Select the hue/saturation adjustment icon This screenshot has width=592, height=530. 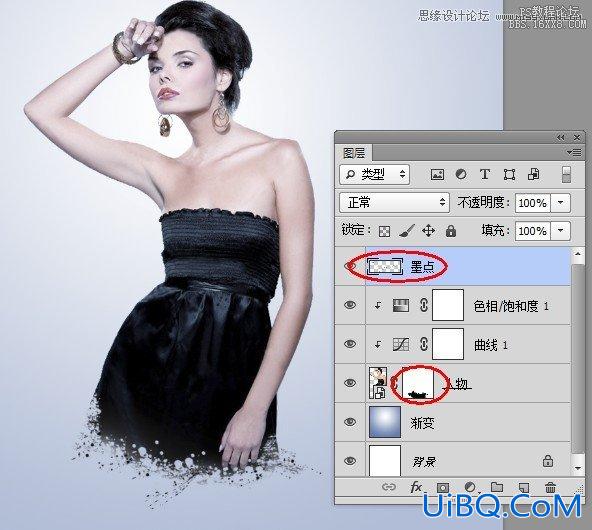pyautogui.click(x=401, y=305)
